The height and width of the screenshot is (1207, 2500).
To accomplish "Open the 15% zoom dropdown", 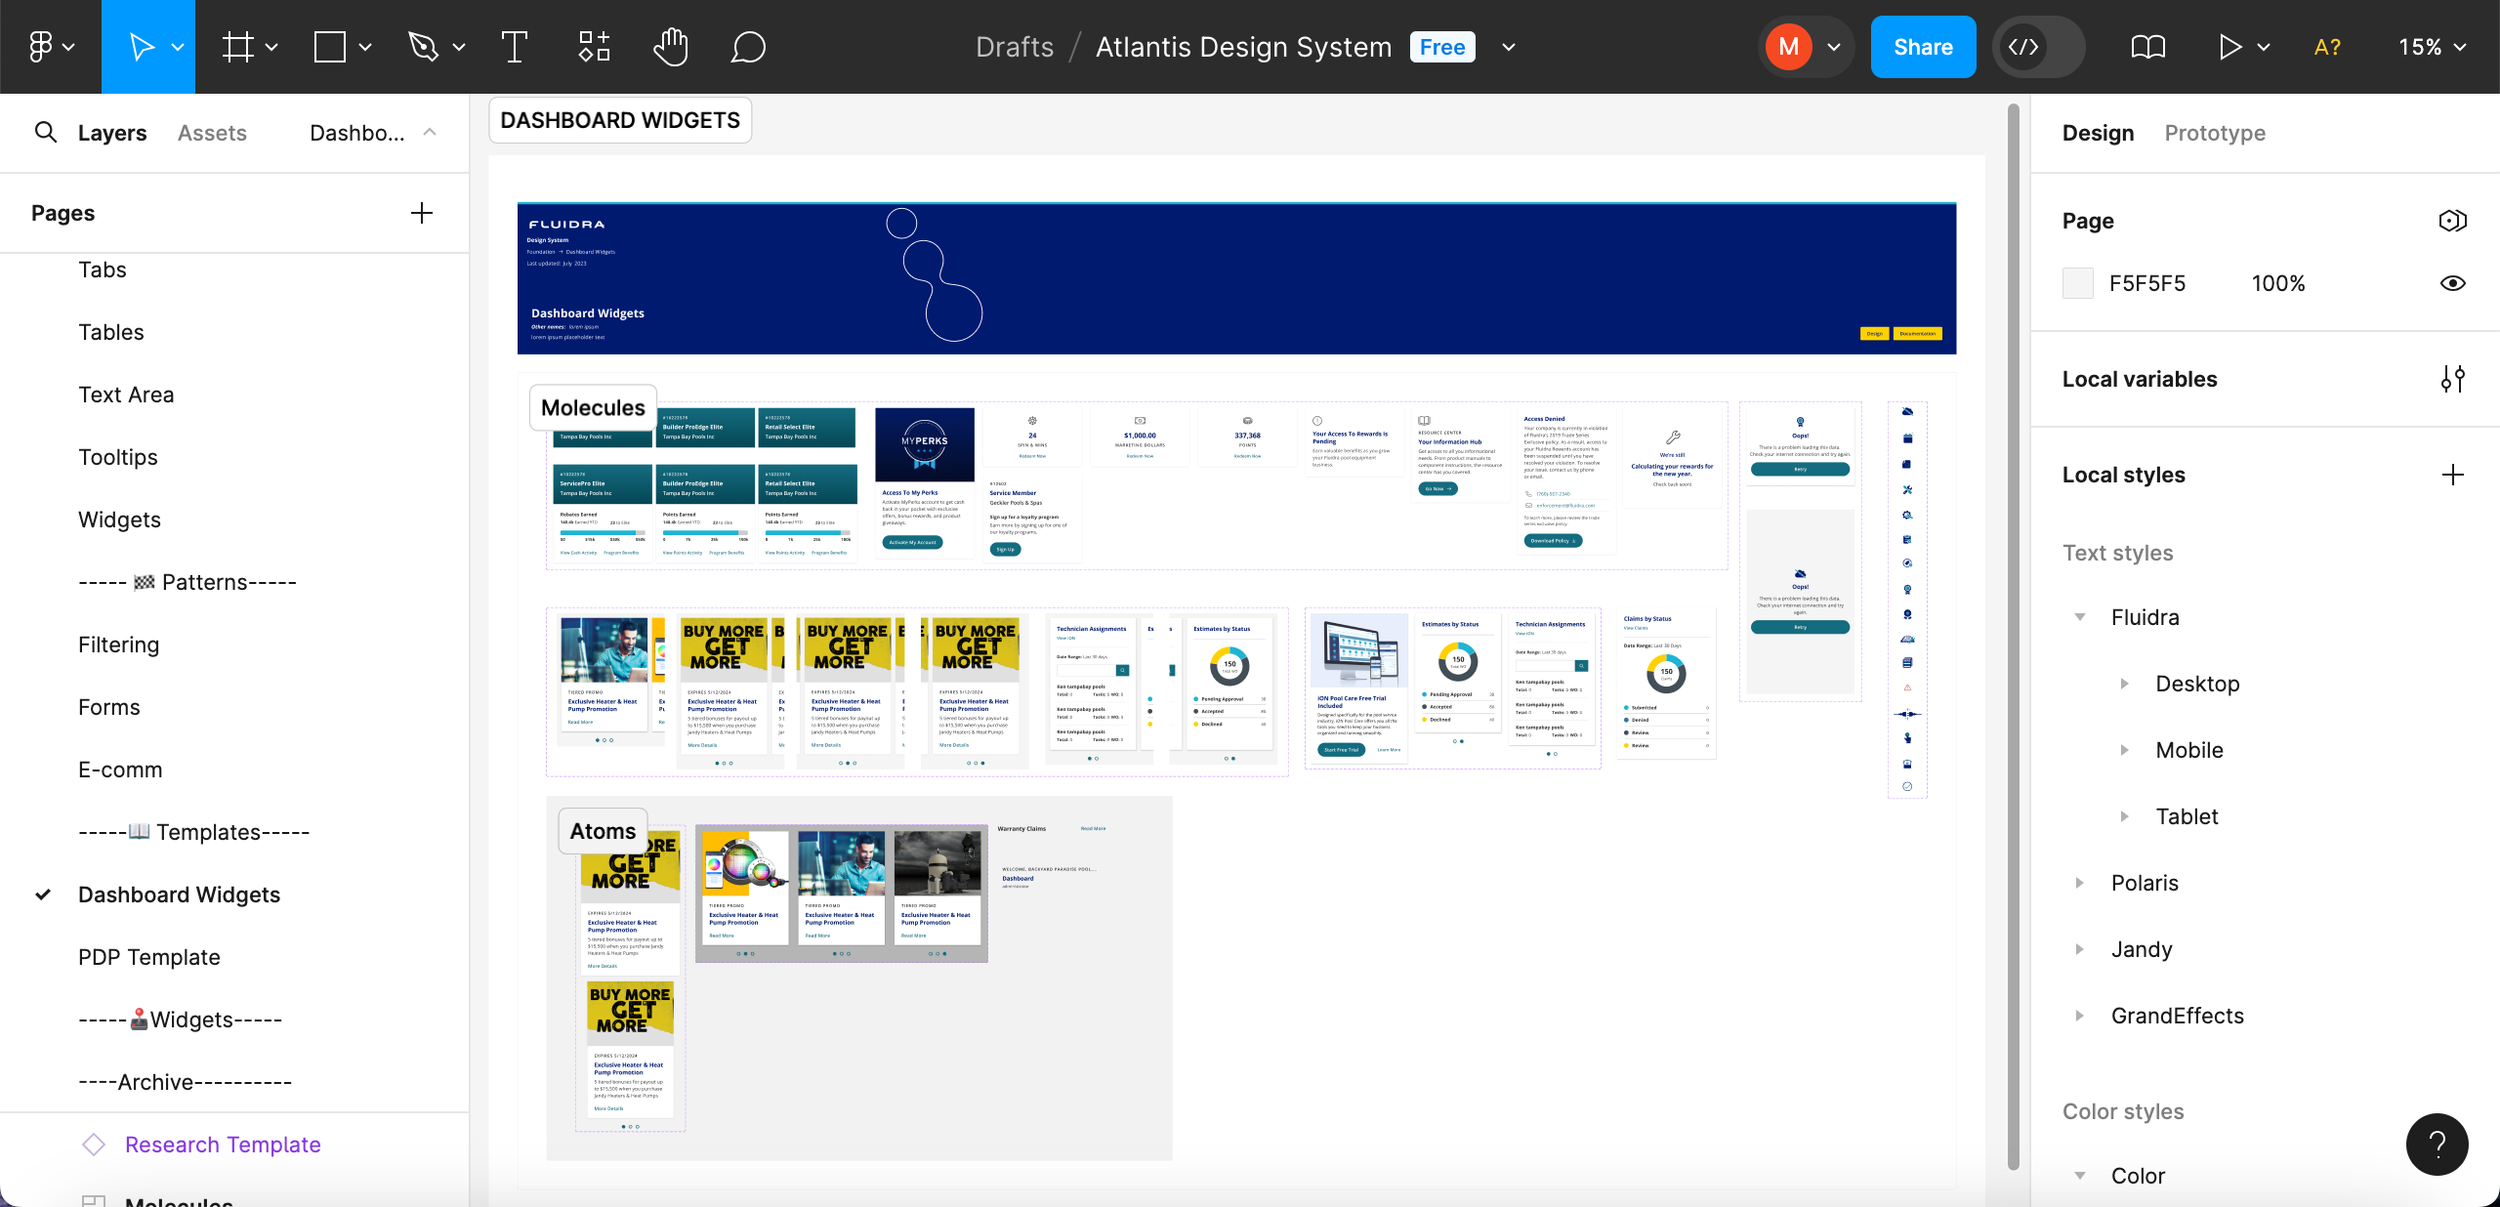I will tap(2432, 47).
